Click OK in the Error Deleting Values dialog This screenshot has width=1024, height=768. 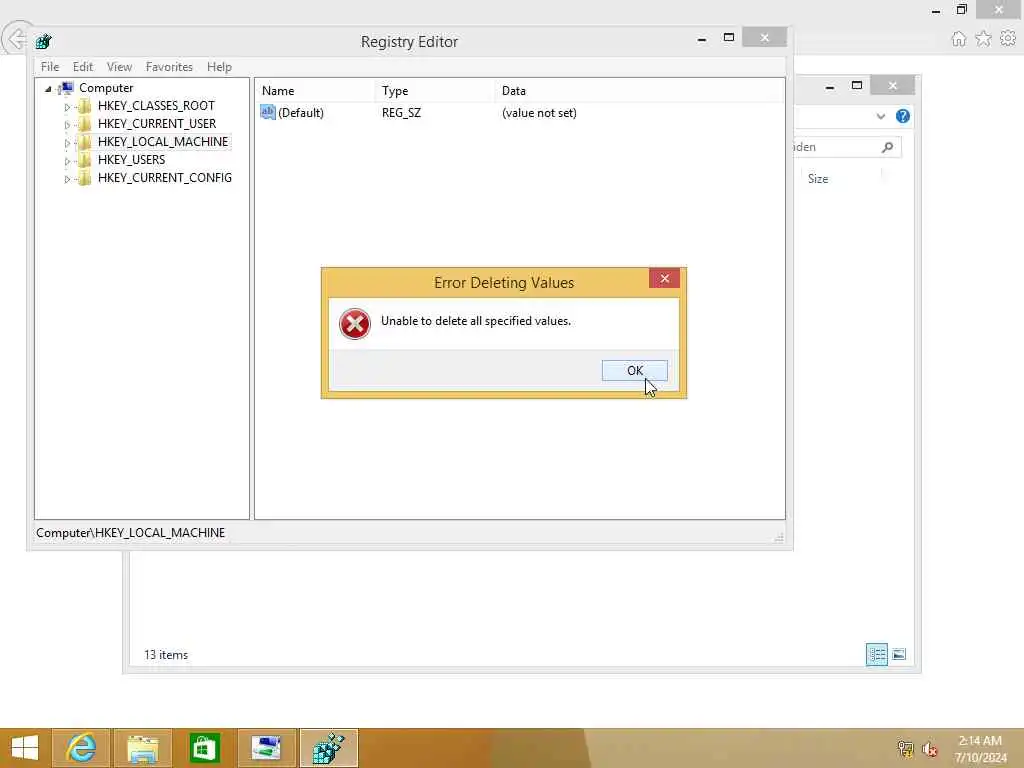(634, 370)
